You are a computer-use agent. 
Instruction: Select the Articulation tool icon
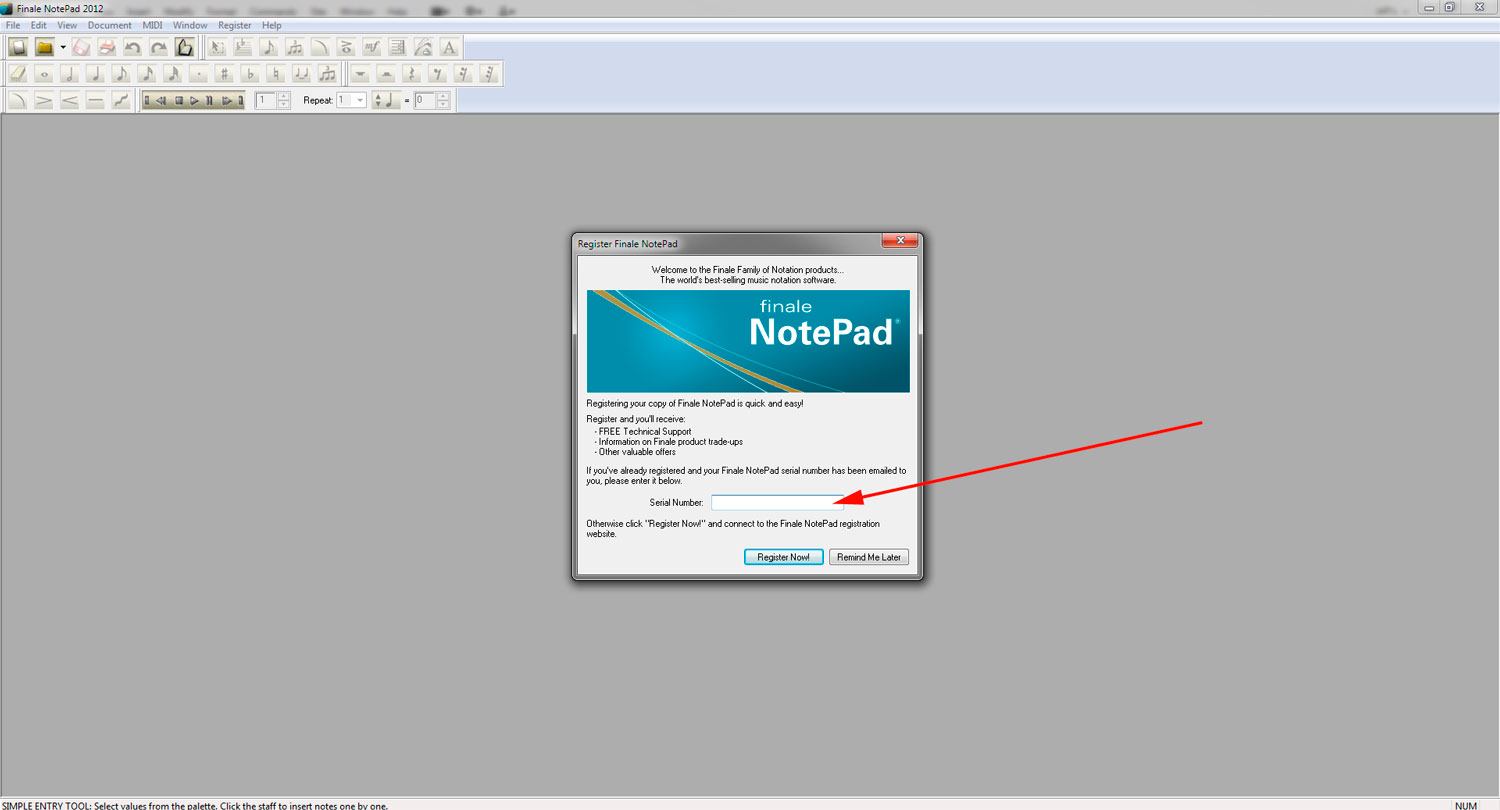point(347,47)
